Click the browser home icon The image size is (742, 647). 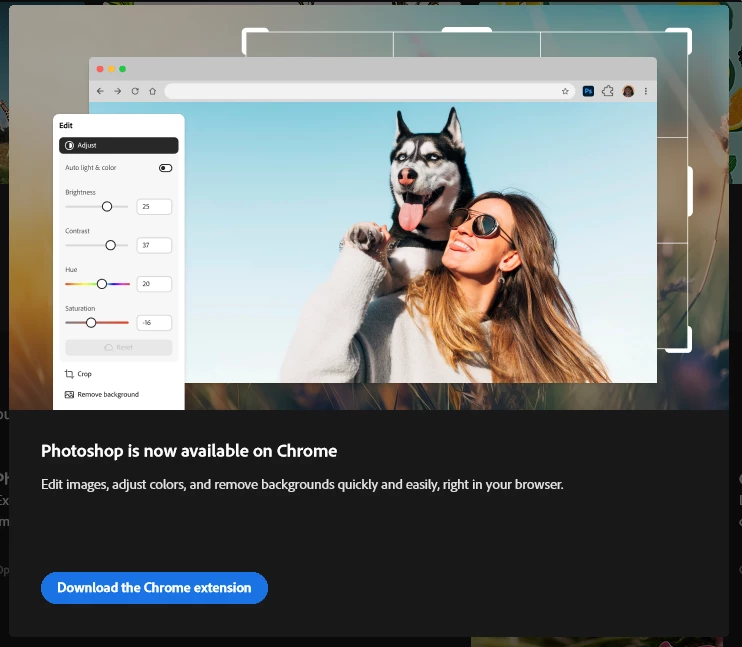(x=152, y=91)
